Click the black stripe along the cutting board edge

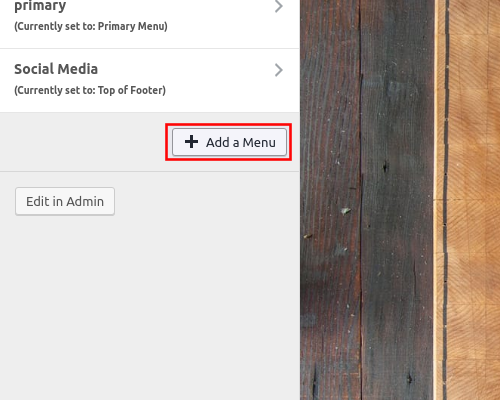pyautogui.click(x=446, y=200)
